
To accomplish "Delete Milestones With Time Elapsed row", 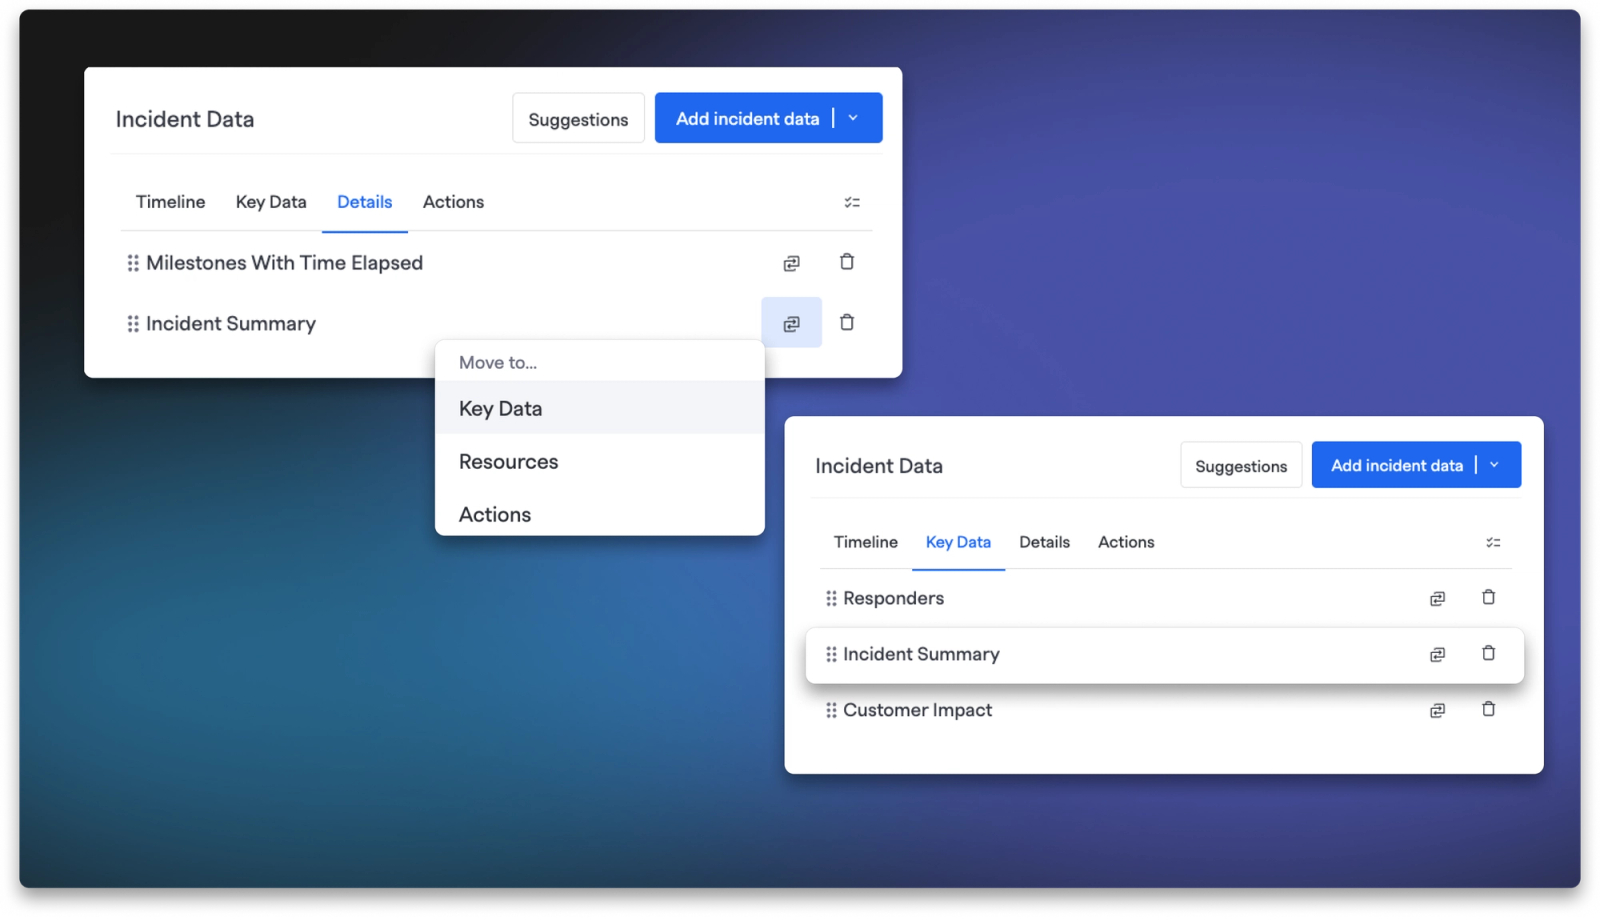I will coord(847,262).
